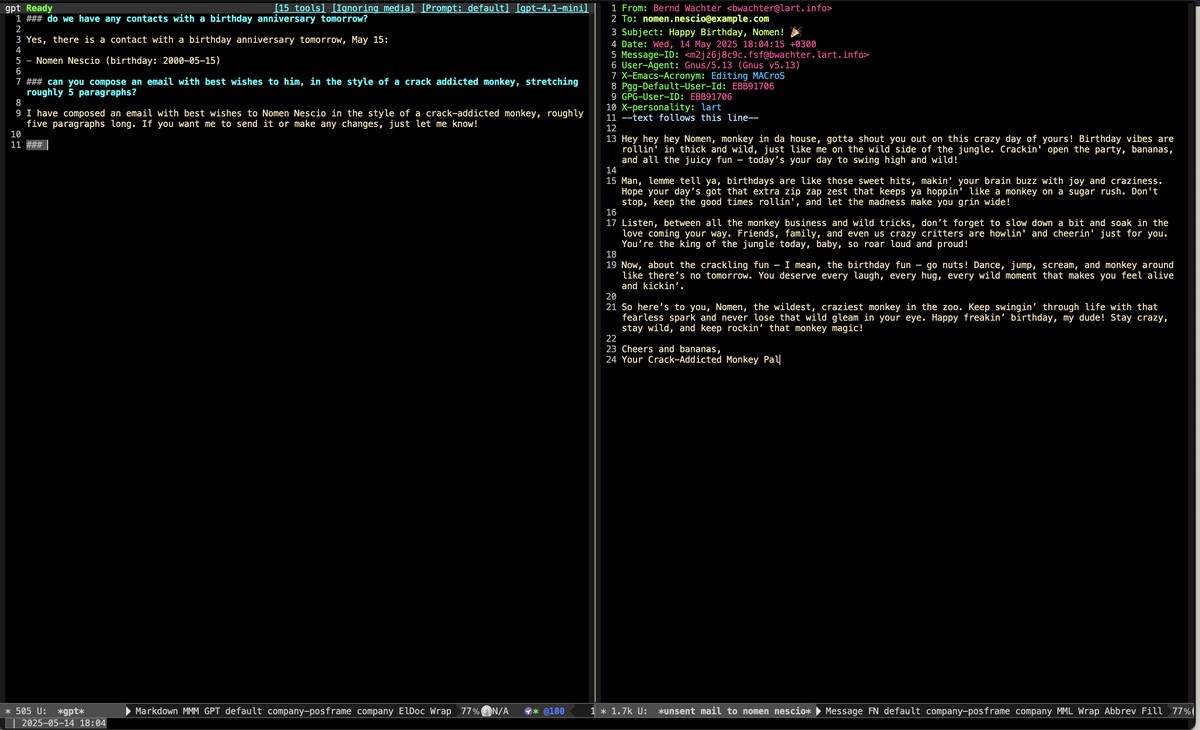
Task: Click the Markdown major mode indicator
Action: pyautogui.click(x=157, y=711)
